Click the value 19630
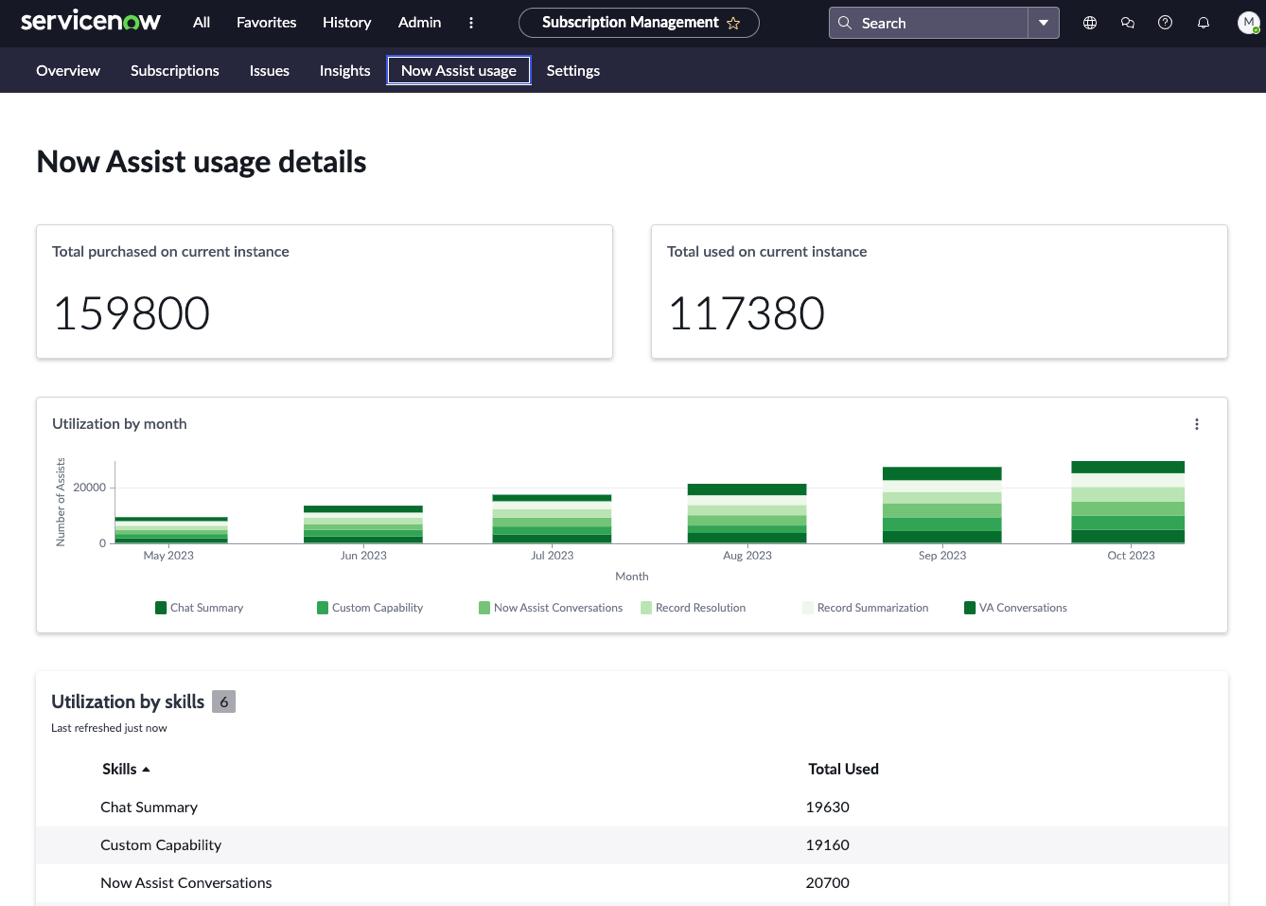Image resolution: width=1266 pixels, height=906 pixels. pyautogui.click(x=827, y=807)
